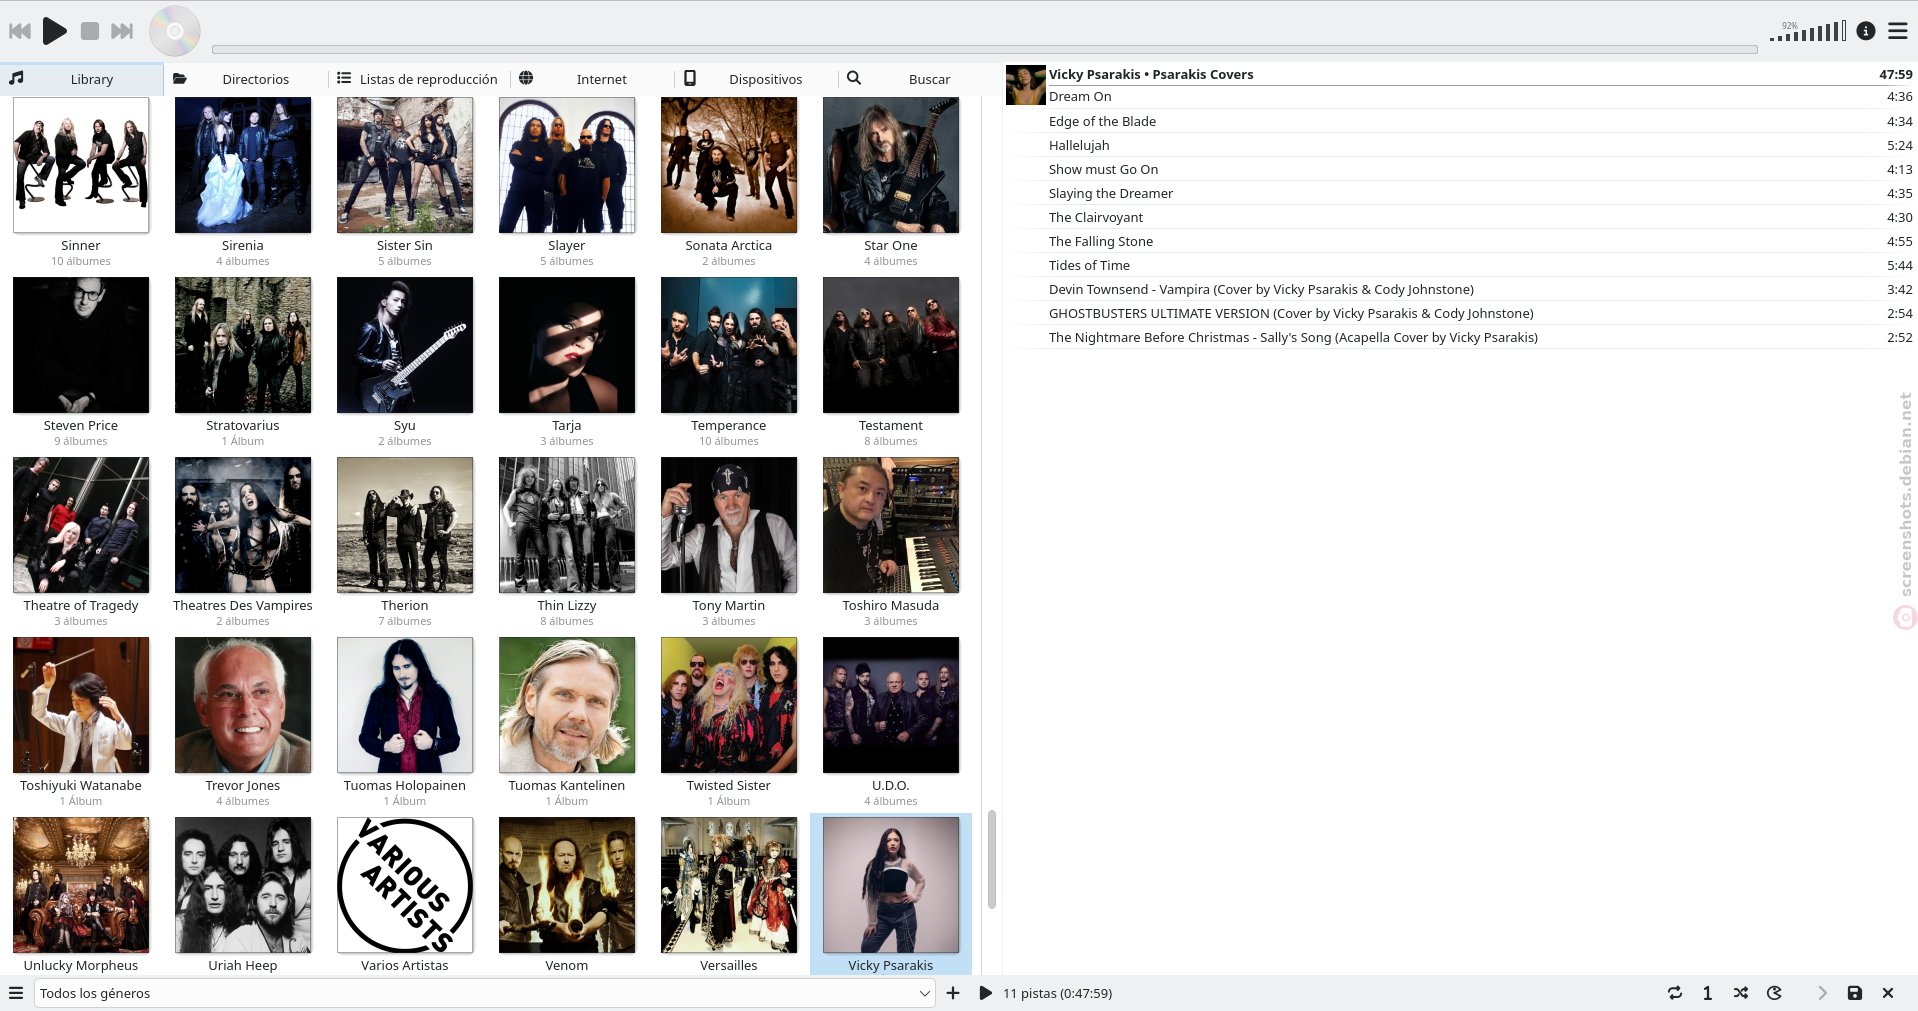The height and width of the screenshot is (1011, 1918).
Task: Open the Temperance artist cover
Action: pyautogui.click(x=729, y=345)
